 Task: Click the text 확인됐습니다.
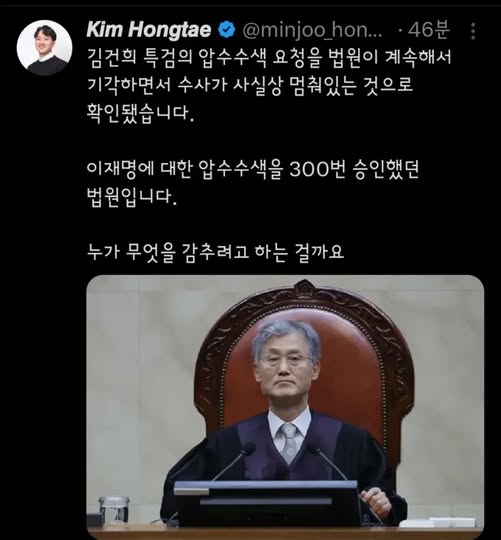(141, 113)
